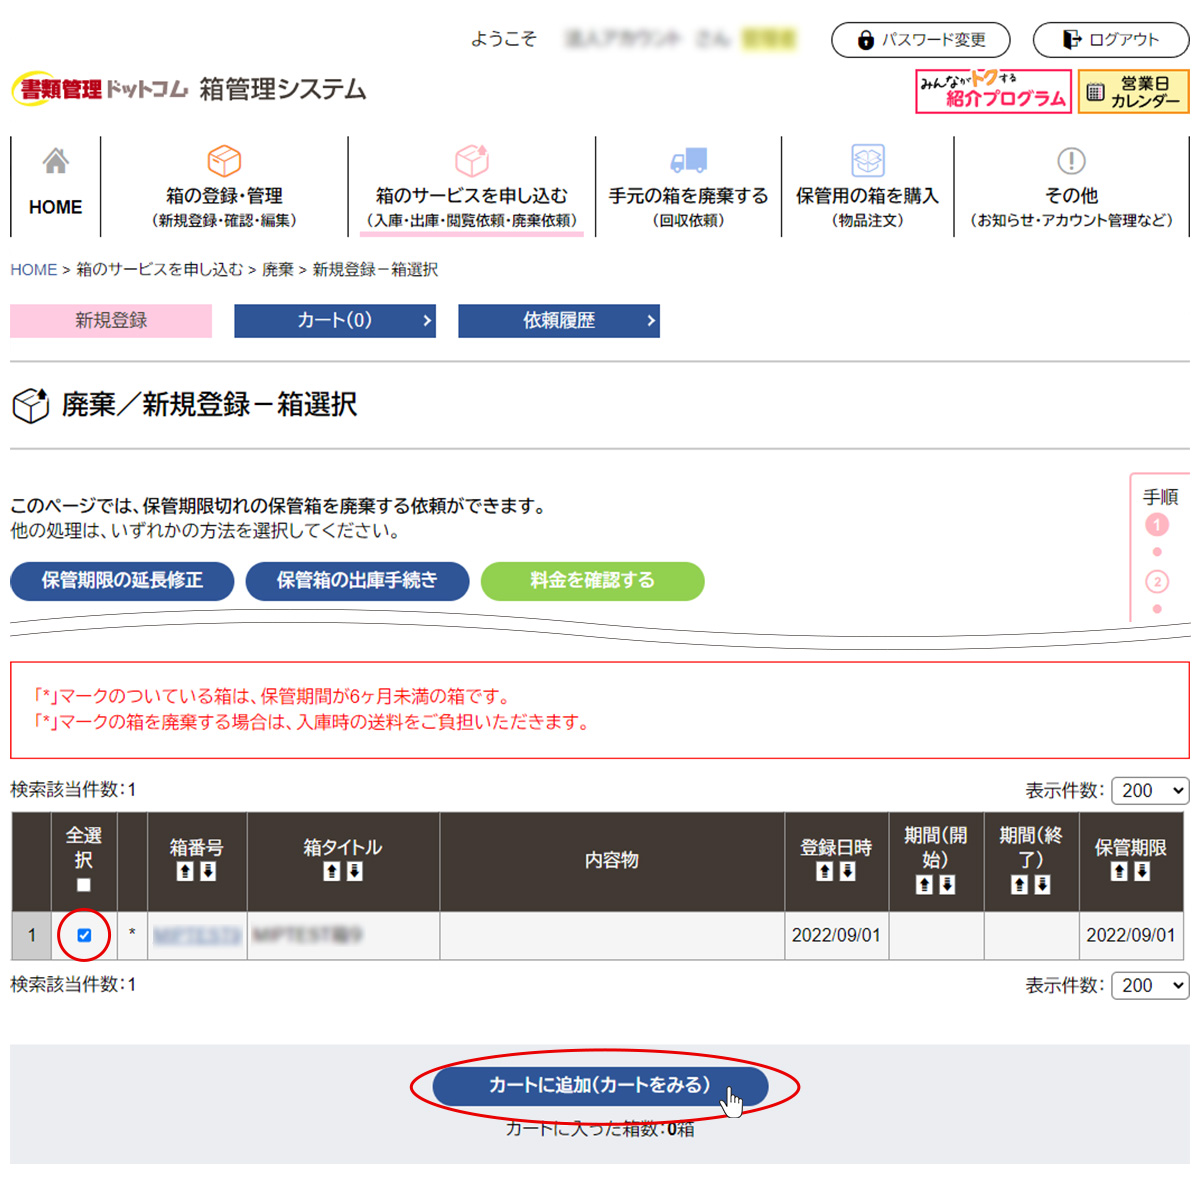
Task: Select the 新規登録 tab
Action: [111, 321]
